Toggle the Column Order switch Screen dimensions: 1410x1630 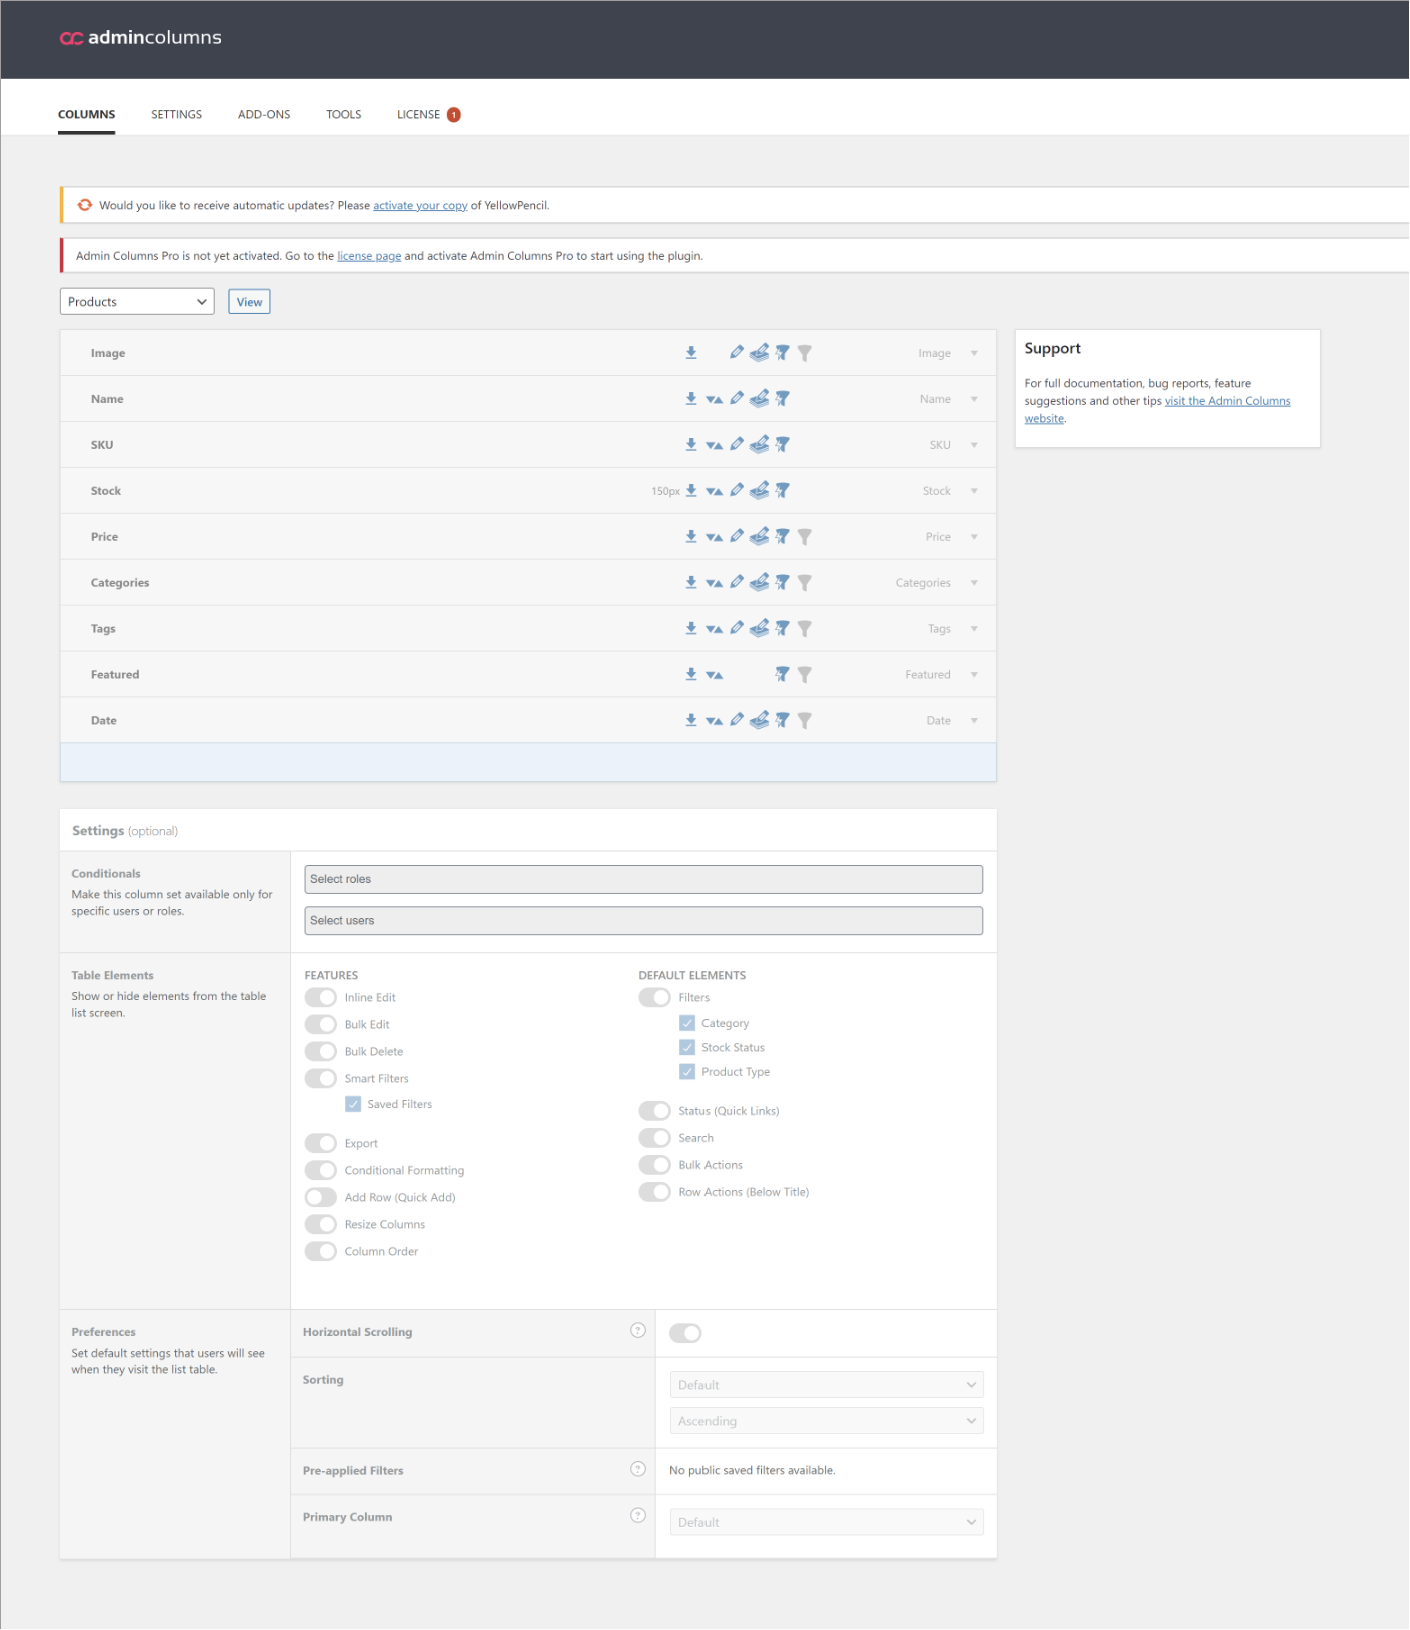(x=321, y=1252)
